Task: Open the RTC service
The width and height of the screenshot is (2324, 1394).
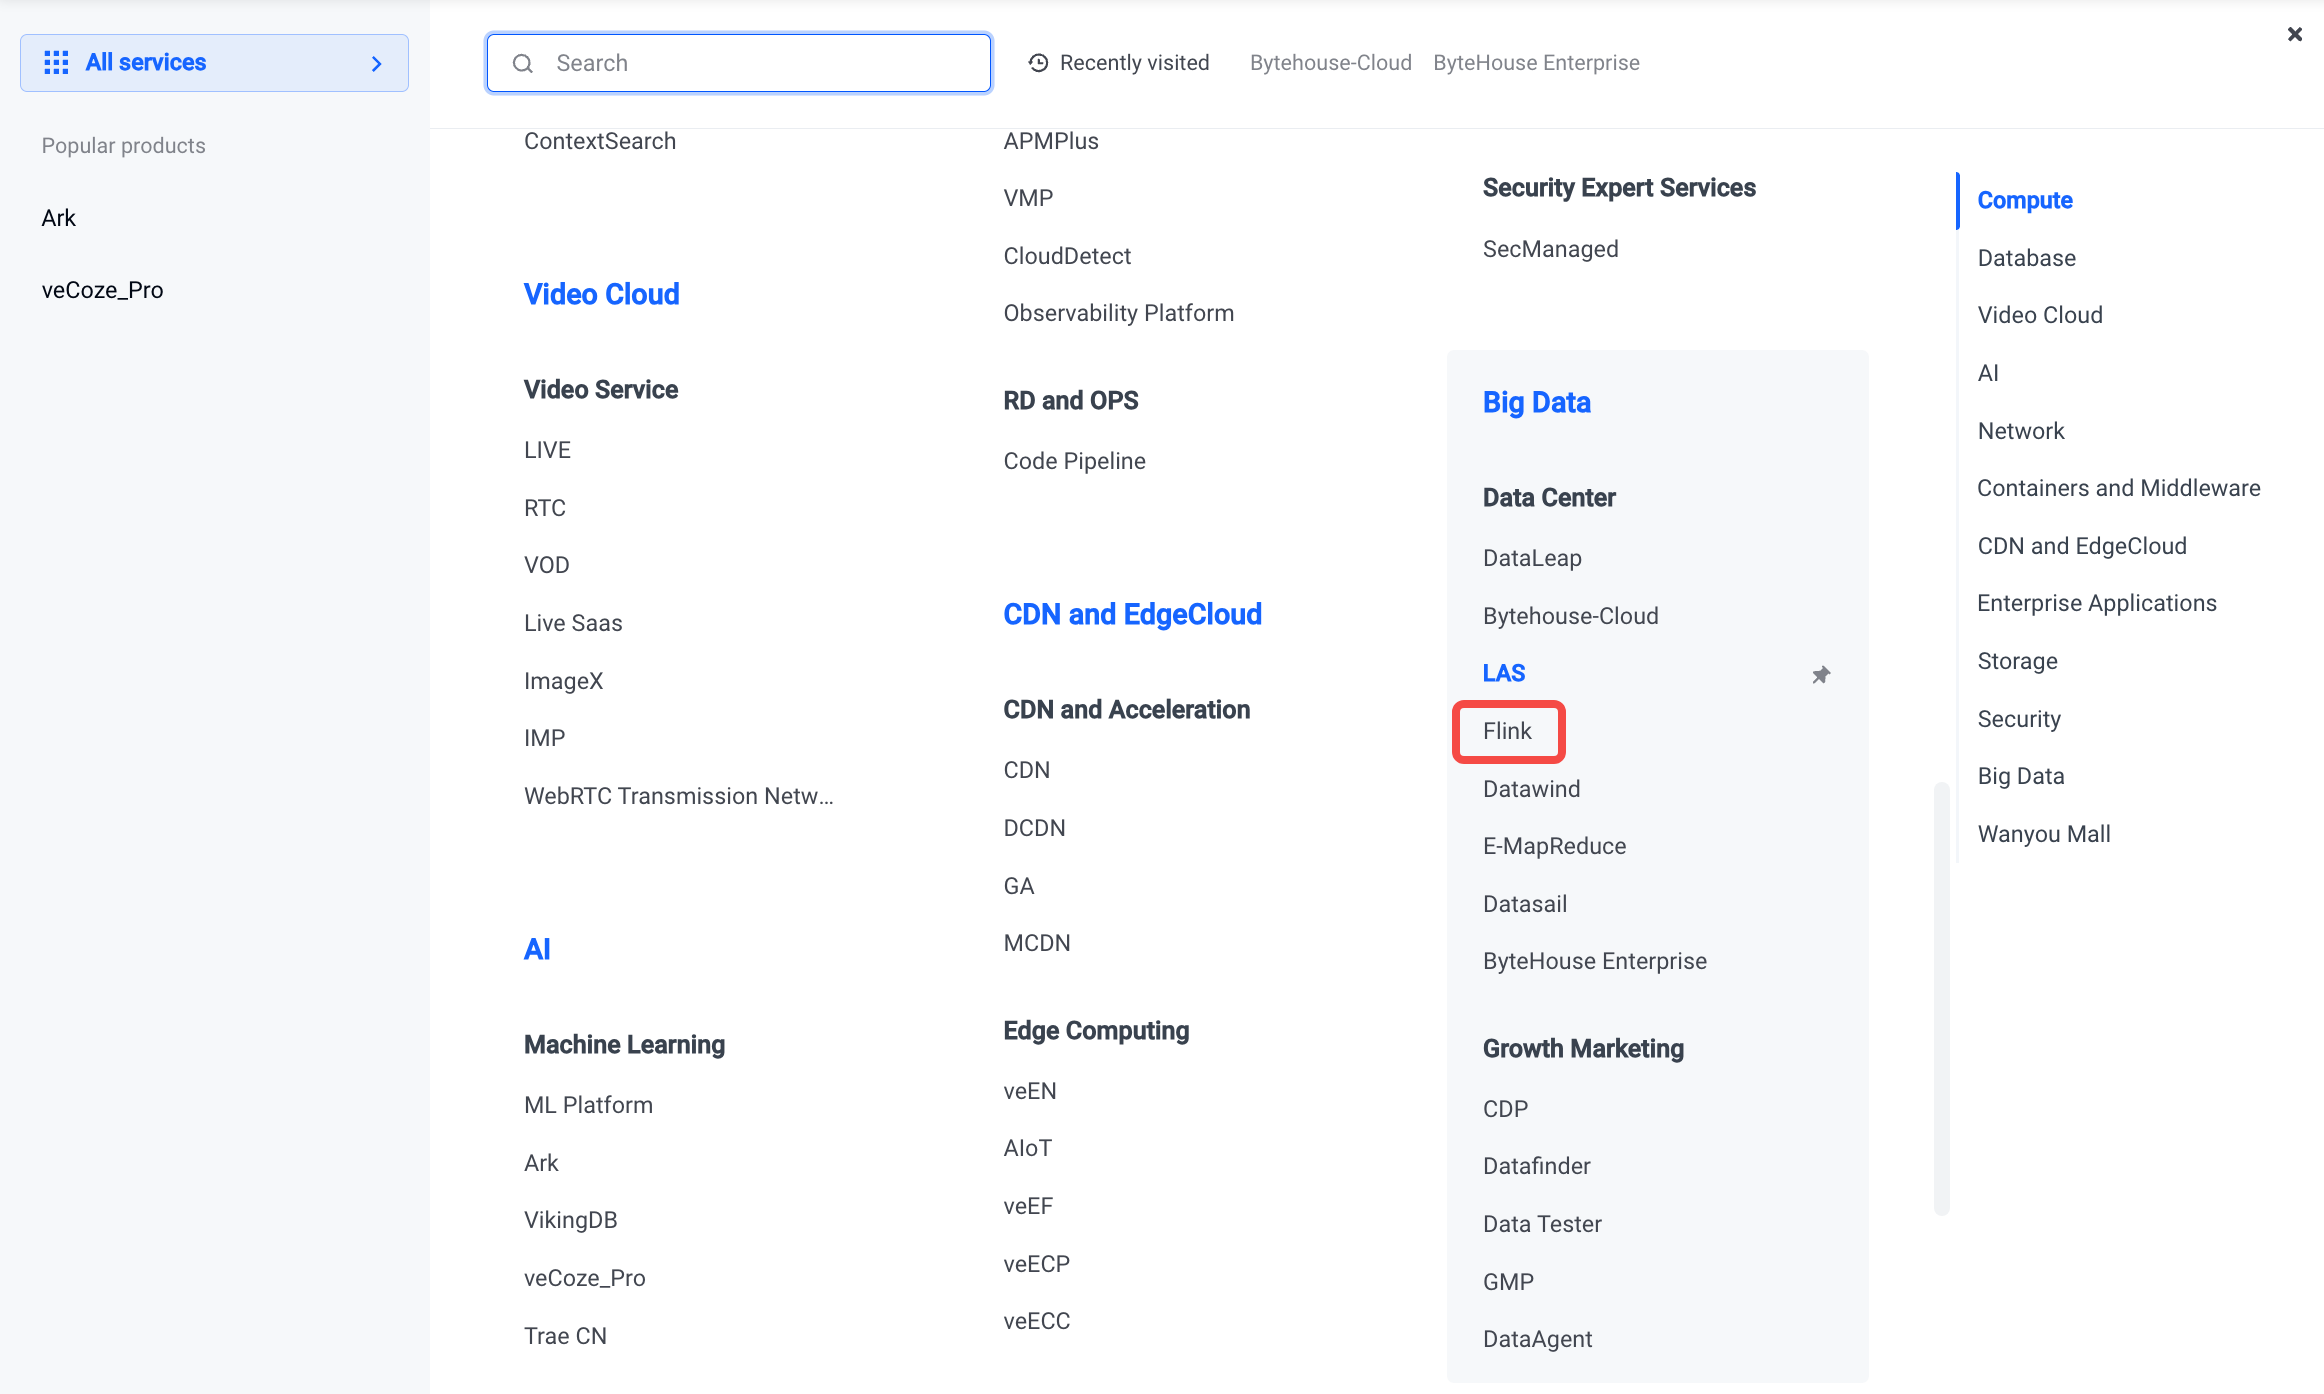Action: (x=545, y=508)
